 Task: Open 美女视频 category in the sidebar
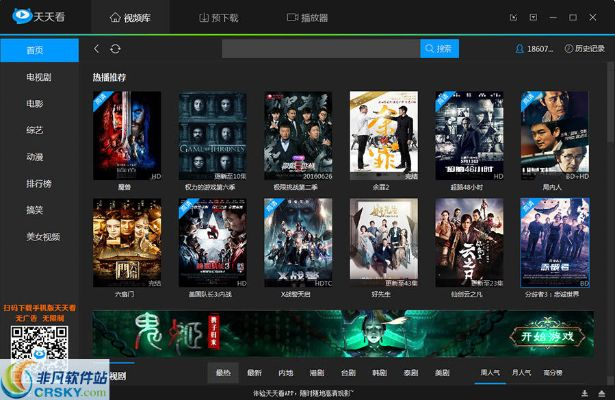(x=42, y=236)
